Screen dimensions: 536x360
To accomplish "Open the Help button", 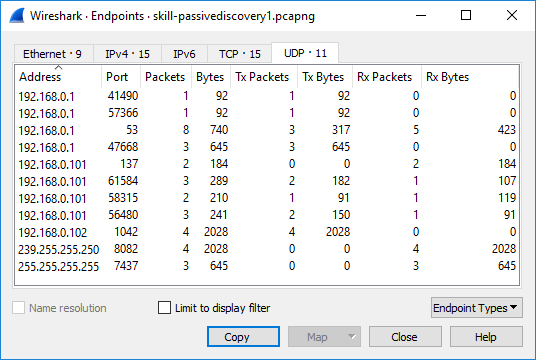I will coord(486,337).
